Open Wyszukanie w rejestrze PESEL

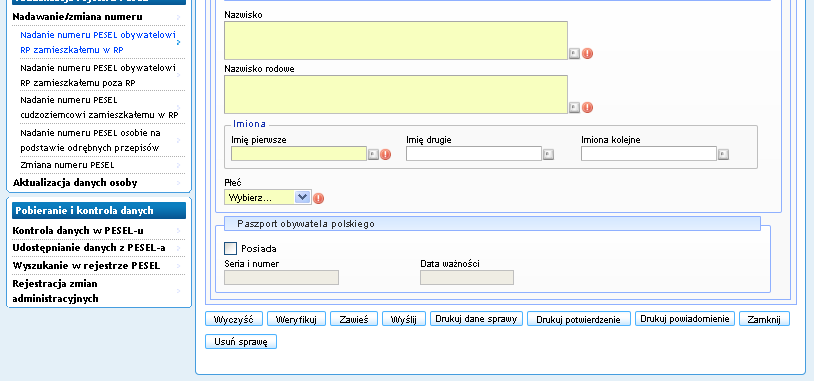pos(86,266)
